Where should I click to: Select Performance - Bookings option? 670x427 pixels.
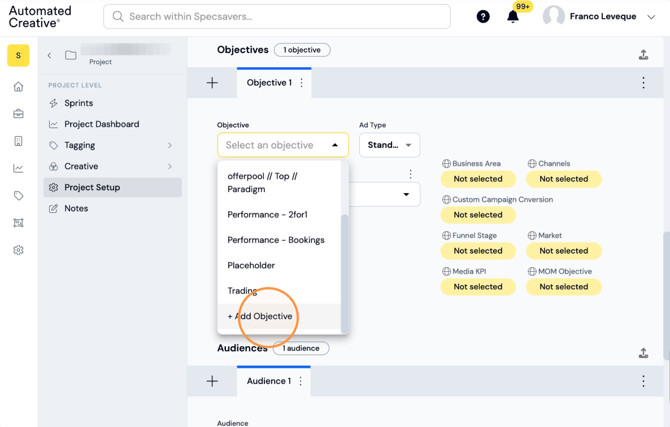coord(279,240)
